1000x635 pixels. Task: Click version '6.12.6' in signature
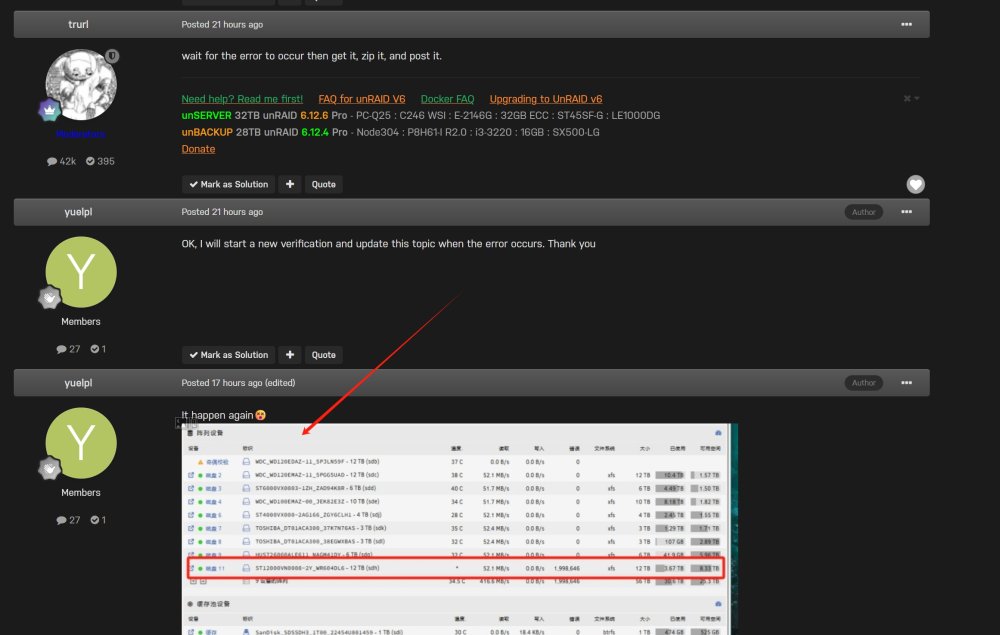coord(314,115)
